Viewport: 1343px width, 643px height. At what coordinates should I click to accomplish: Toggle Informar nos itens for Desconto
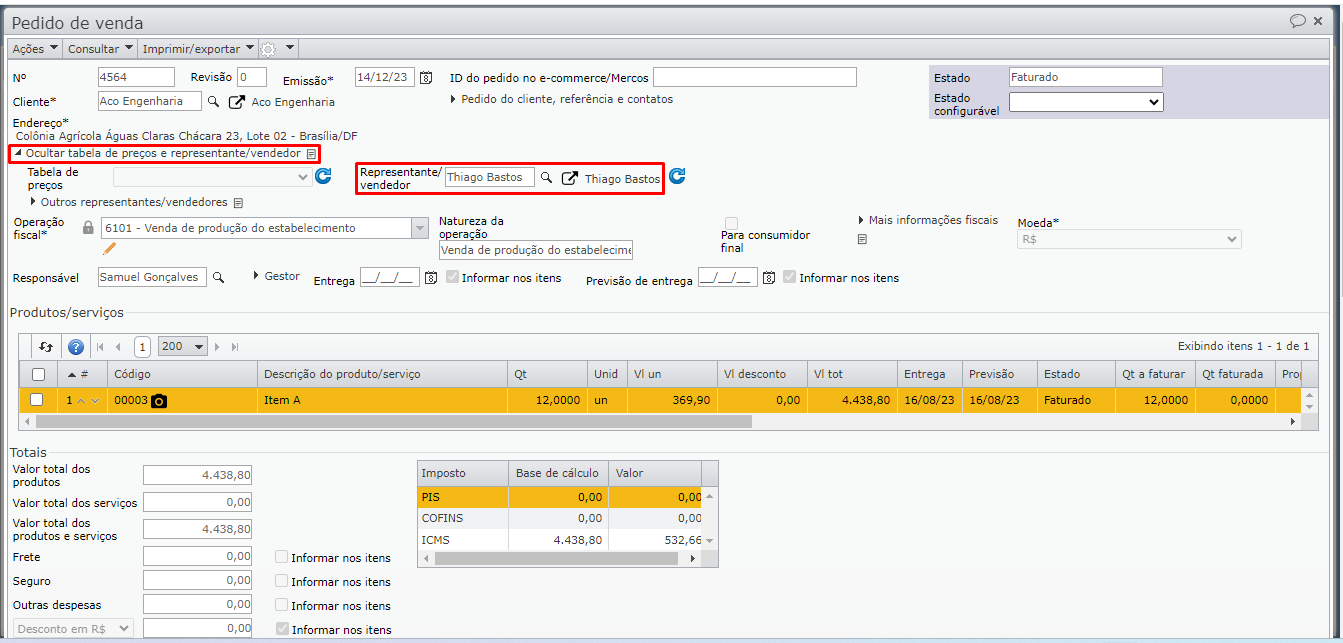(281, 629)
